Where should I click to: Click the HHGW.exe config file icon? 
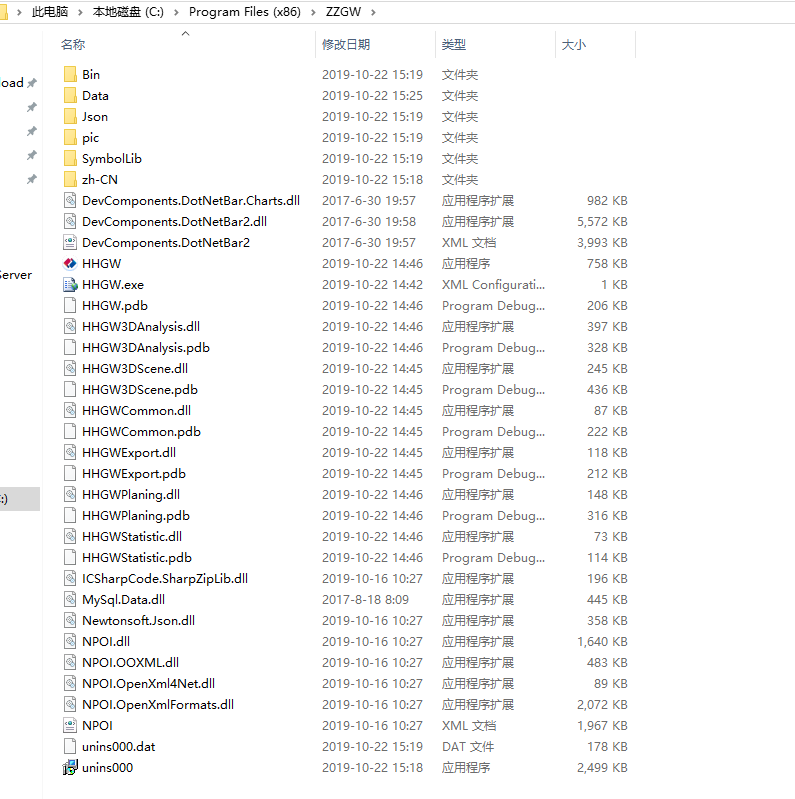pyautogui.click(x=70, y=284)
